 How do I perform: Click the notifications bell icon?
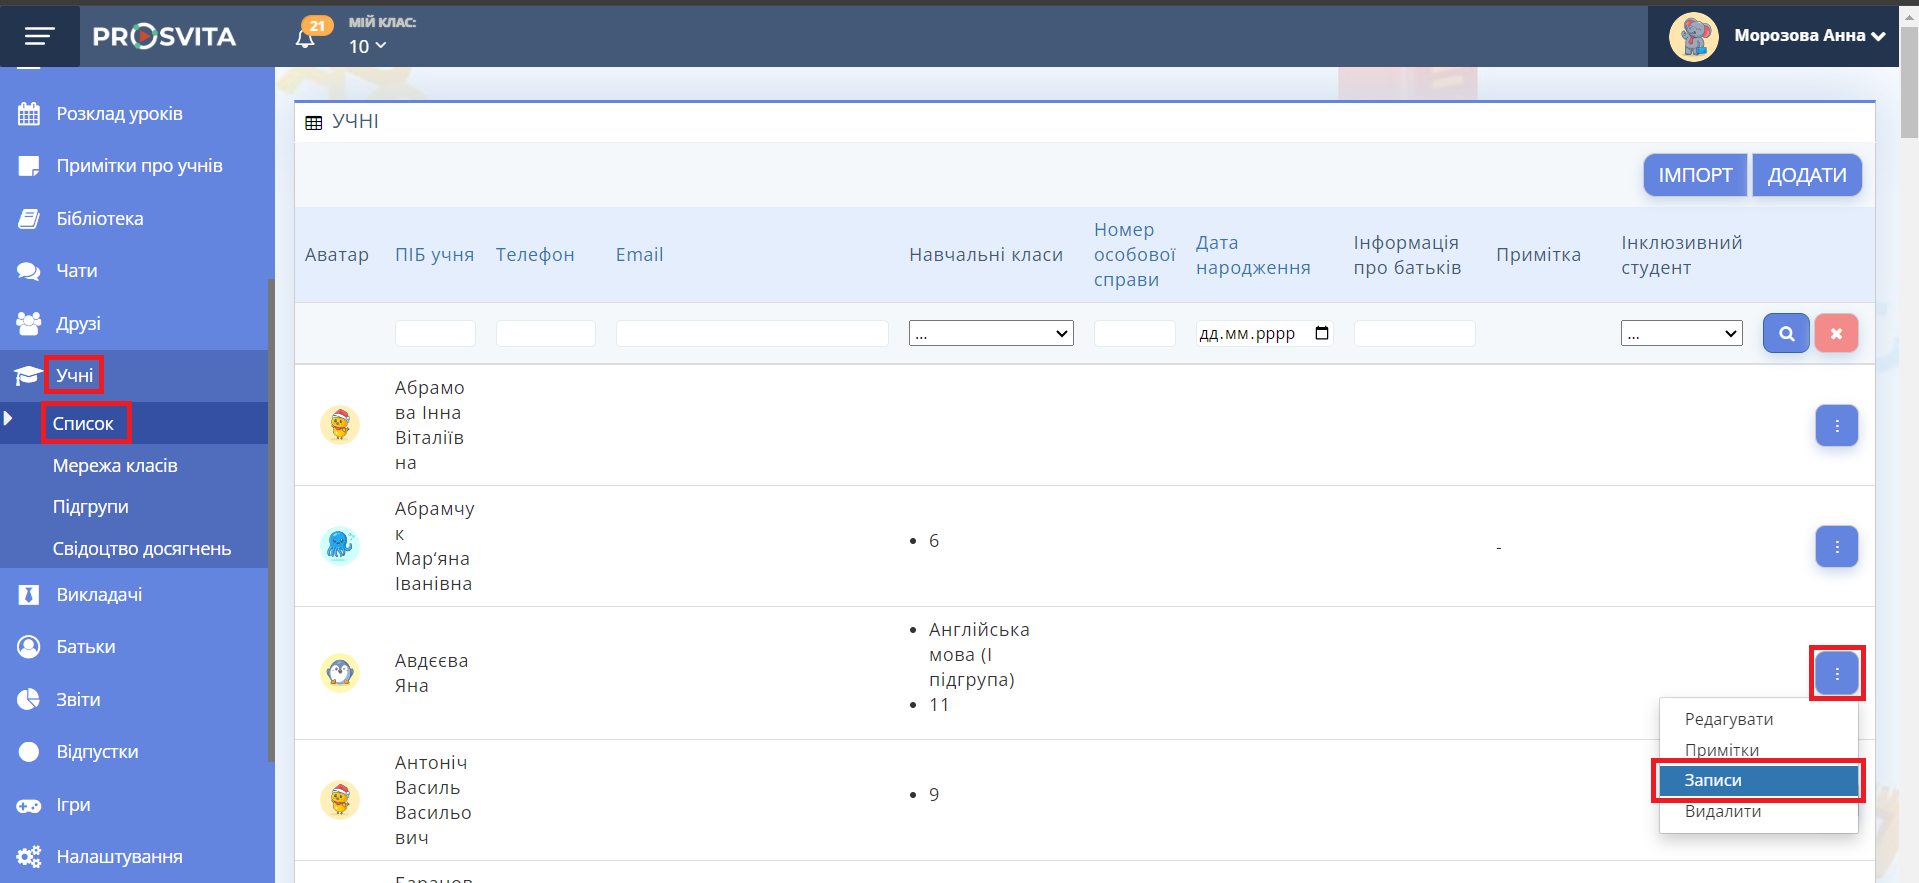click(305, 38)
